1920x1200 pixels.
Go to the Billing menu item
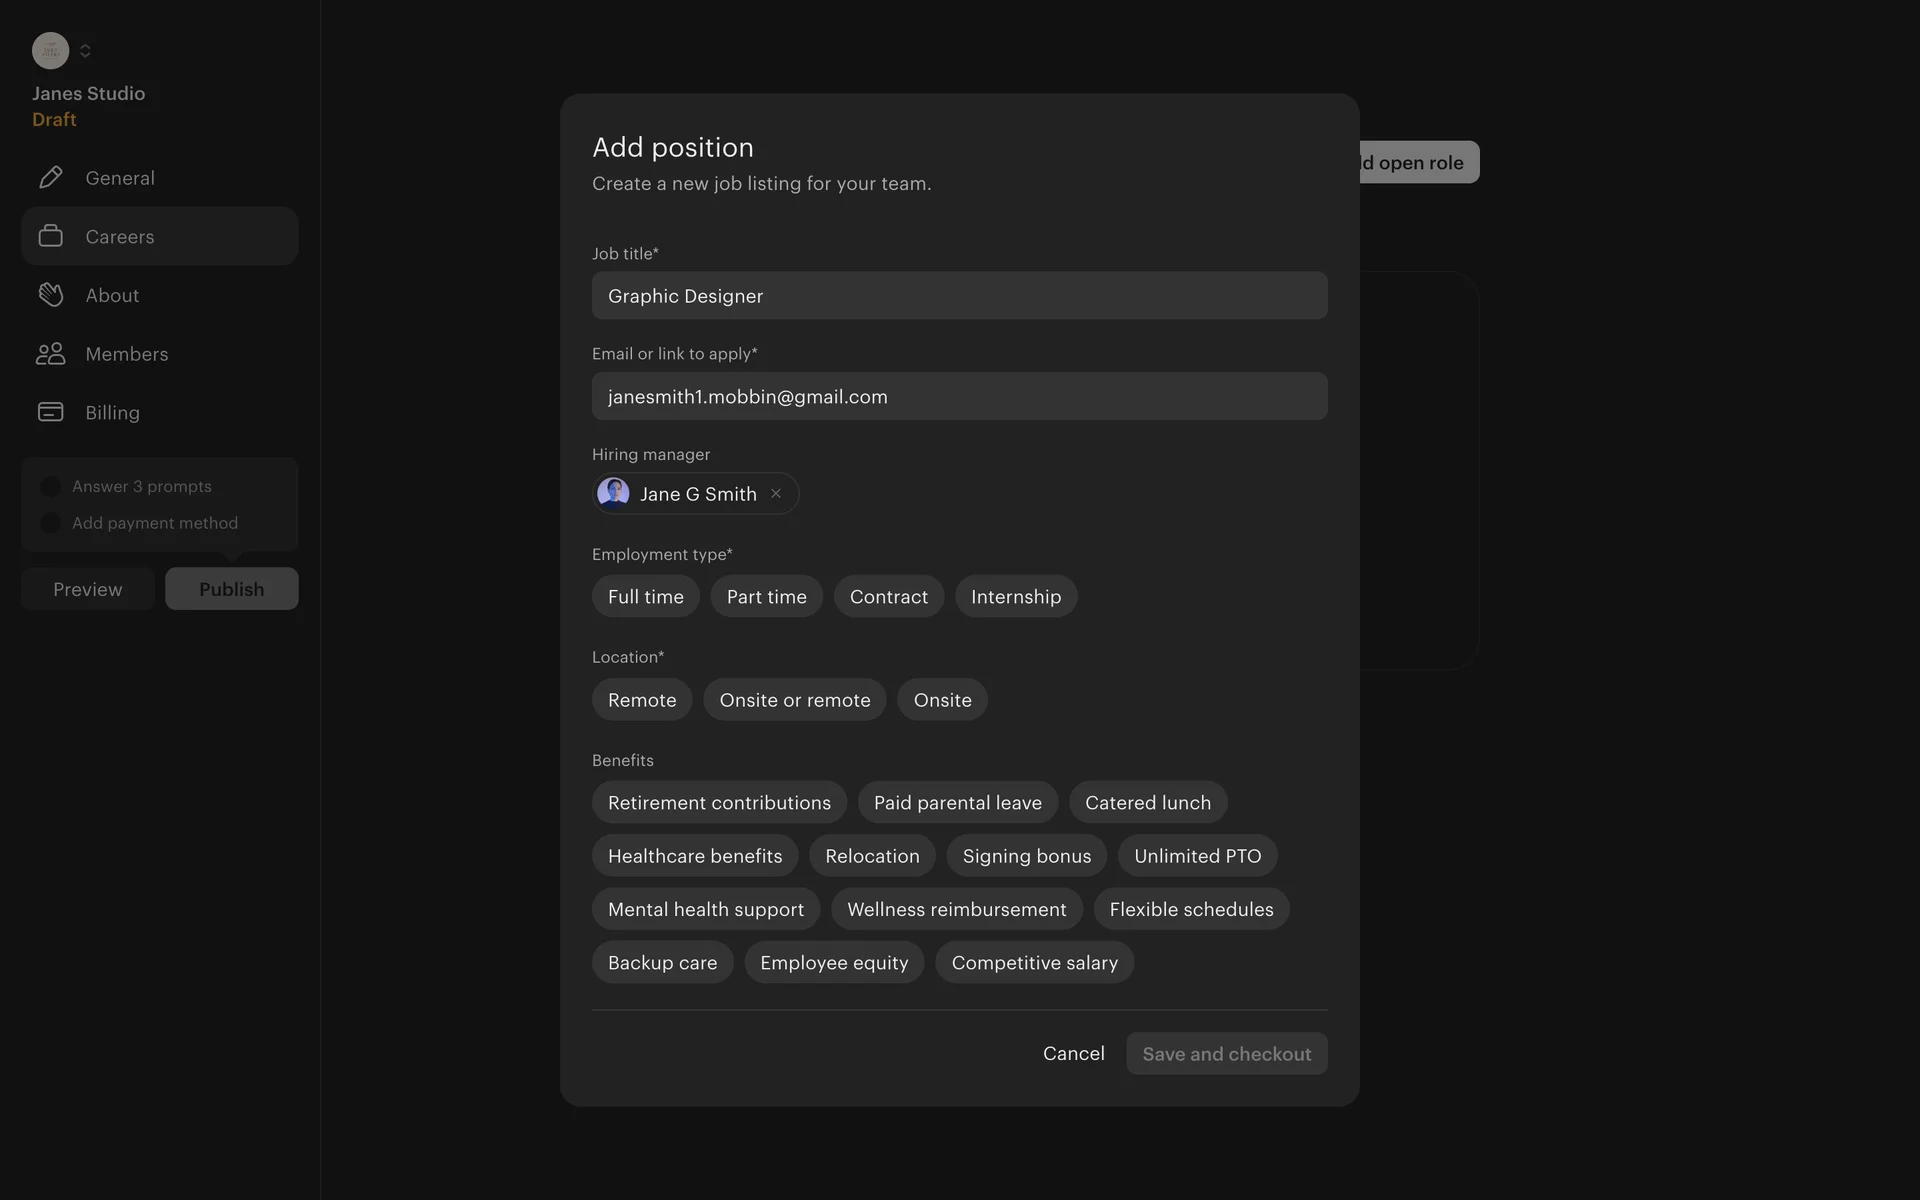tap(112, 412)
